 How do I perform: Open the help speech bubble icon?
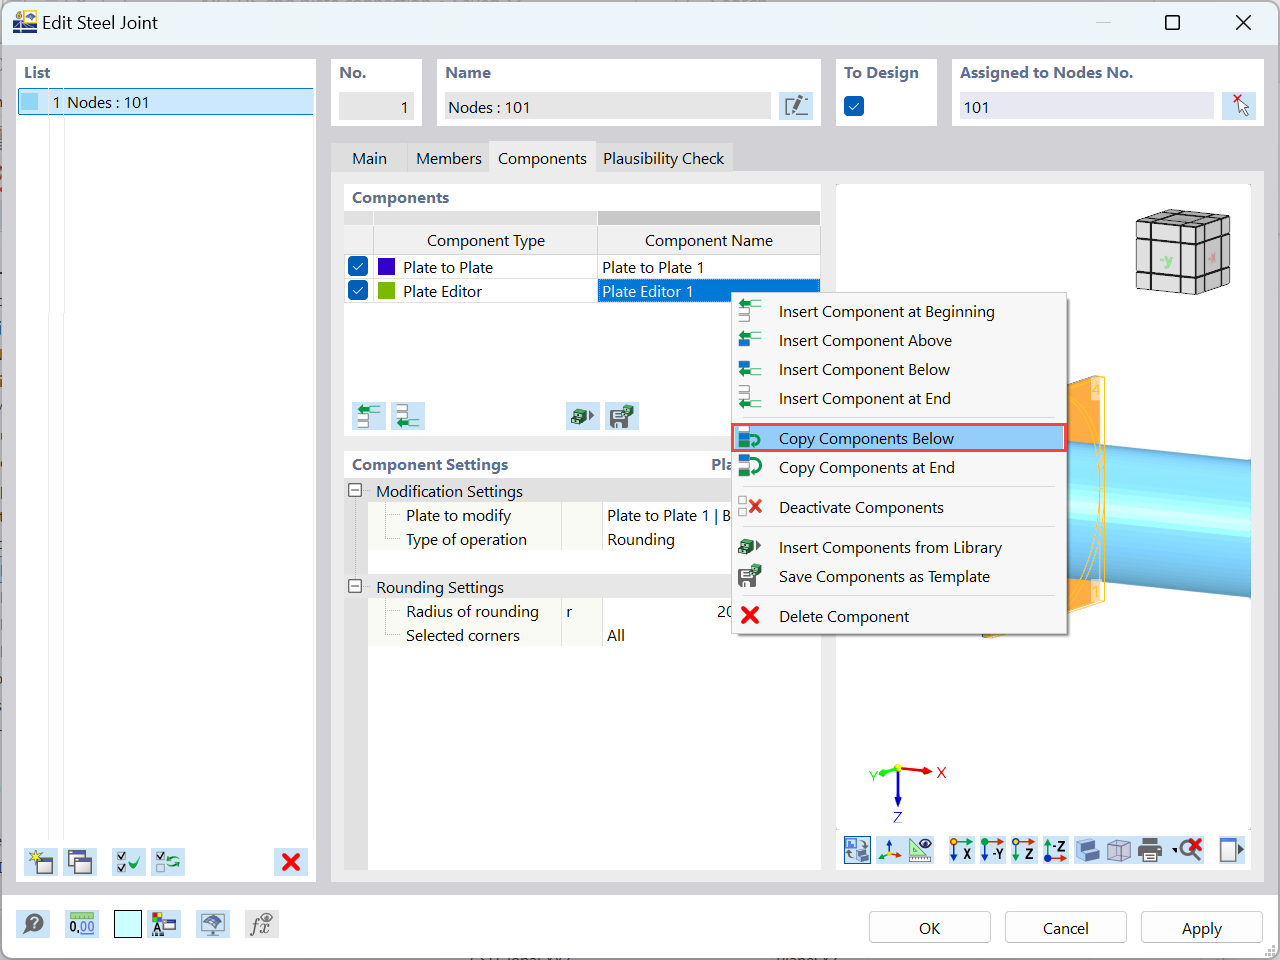pos(33,924)
